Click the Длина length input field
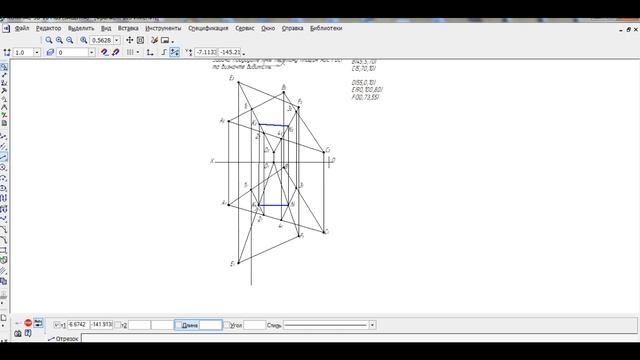This screenshot has width=640, height=360. click(211, 325)
